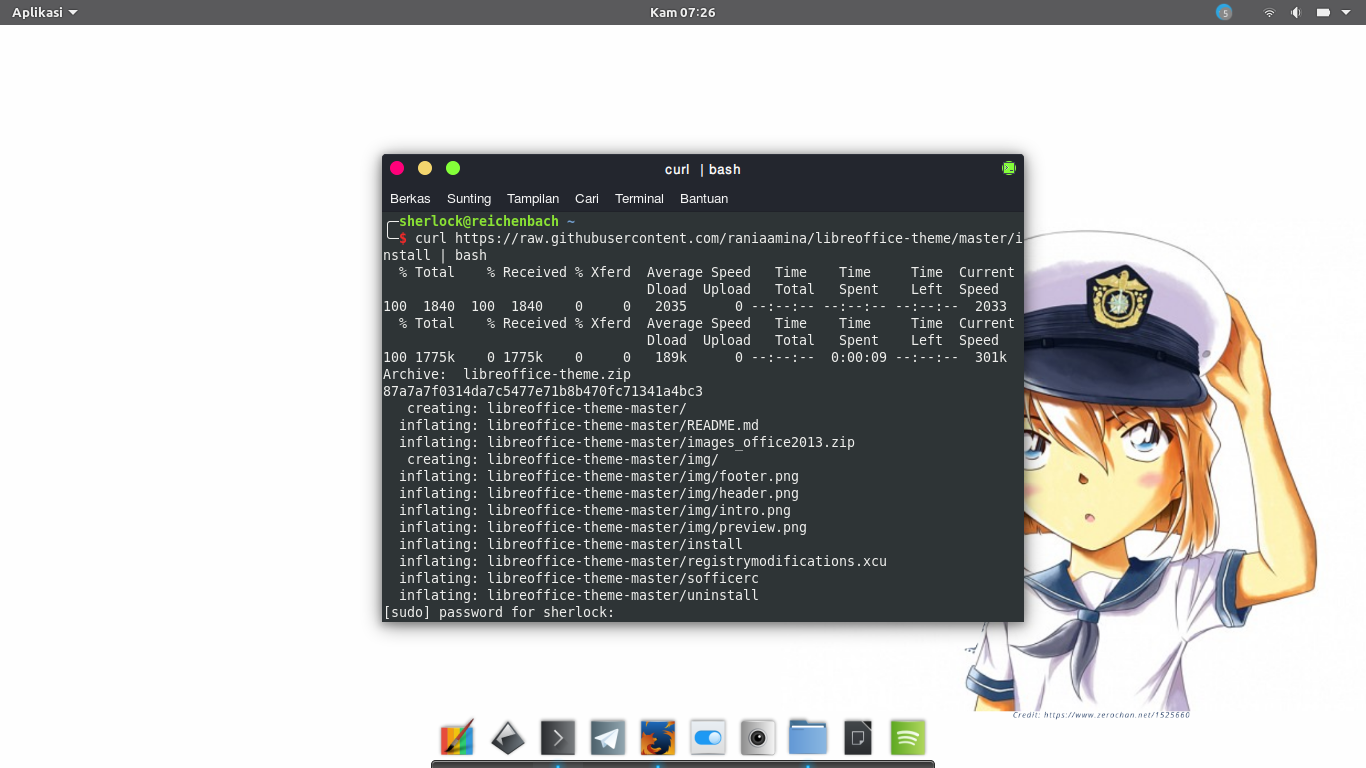
Task: Click the 'img/header.png' output line
Action: 599,493
